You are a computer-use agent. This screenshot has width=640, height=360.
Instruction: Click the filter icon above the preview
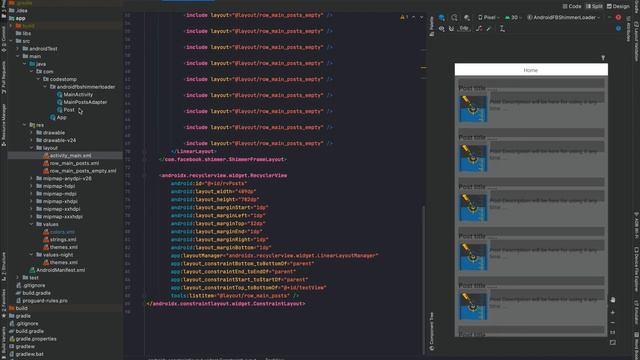point(603,58)
